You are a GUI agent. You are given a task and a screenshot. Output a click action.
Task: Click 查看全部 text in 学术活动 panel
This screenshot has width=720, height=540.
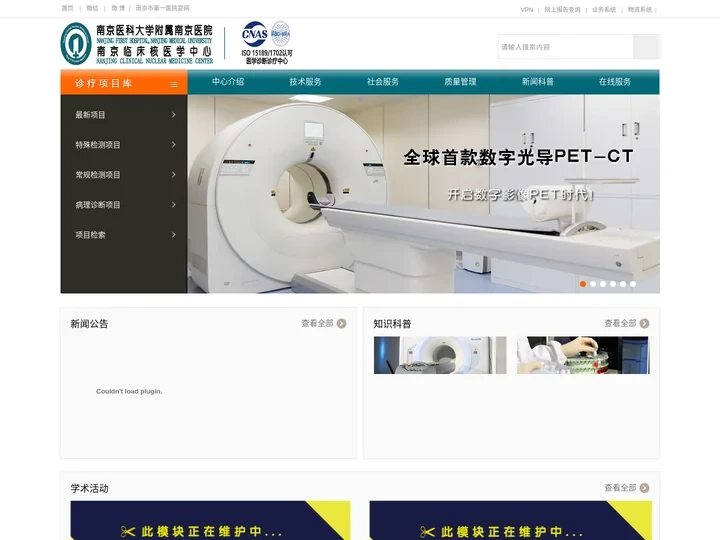pyautogui.click(x=620, y=488)
